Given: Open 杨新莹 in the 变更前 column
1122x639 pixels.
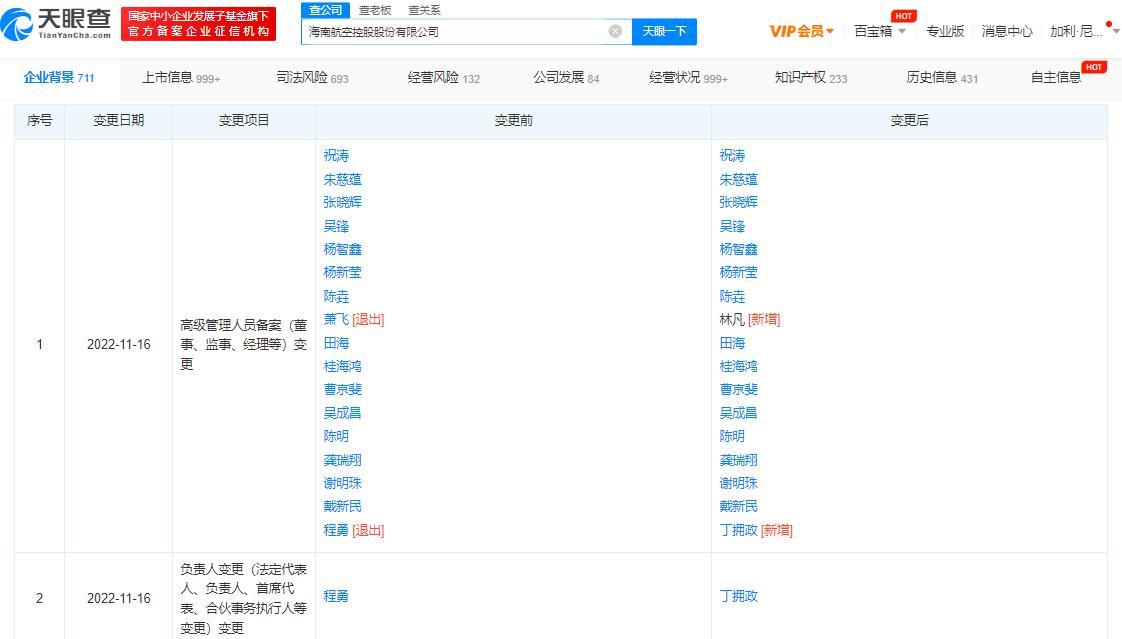Looking at the screenshot, I should 342,272.
